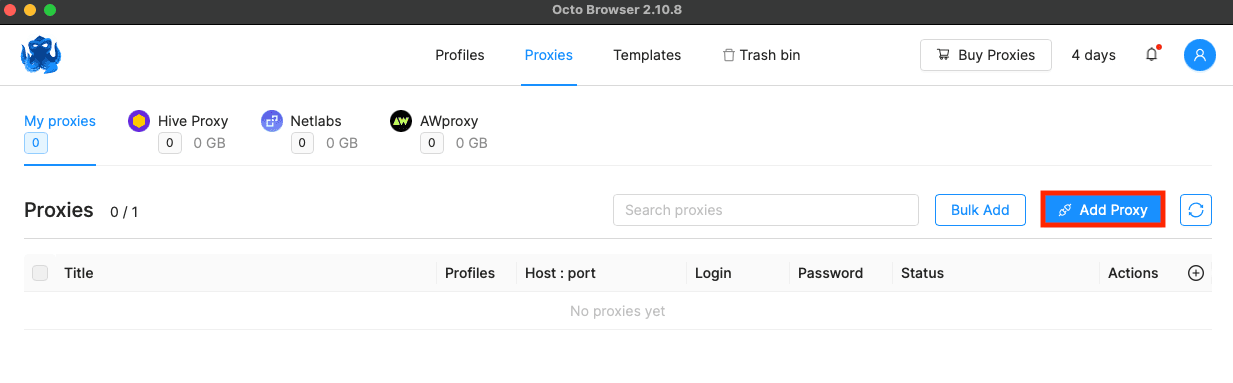Click the Password column header
Viewport: 1233px width, 383px height.
[x=830, y=273]
